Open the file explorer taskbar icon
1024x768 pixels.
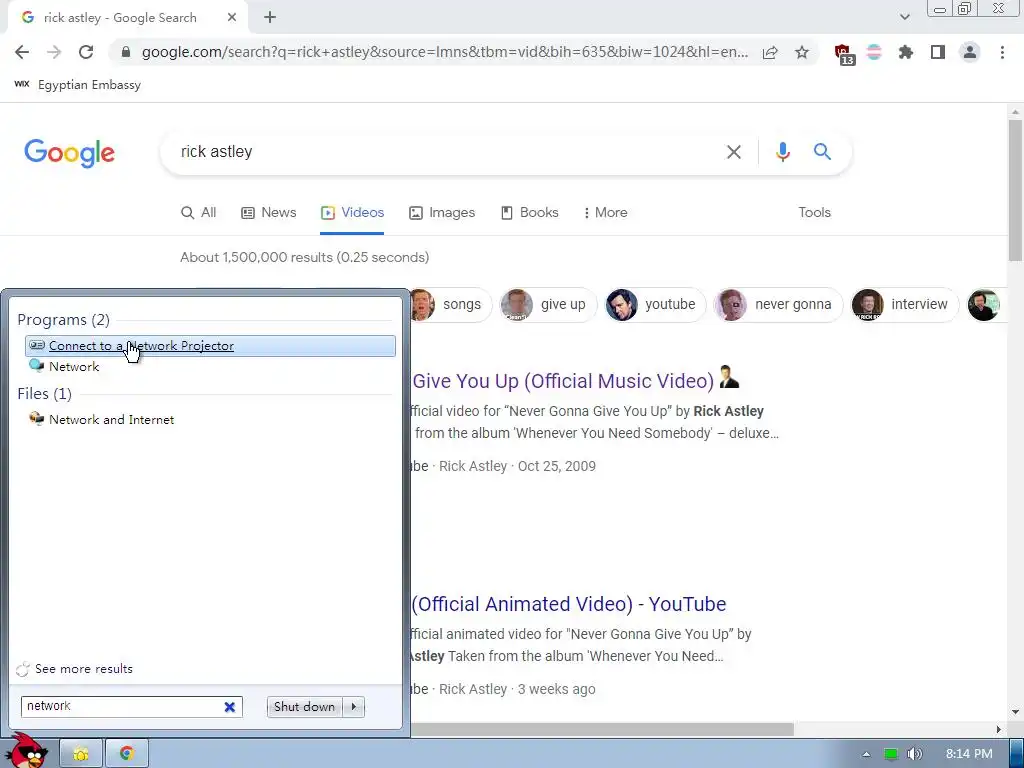click(x=81, y=754)
